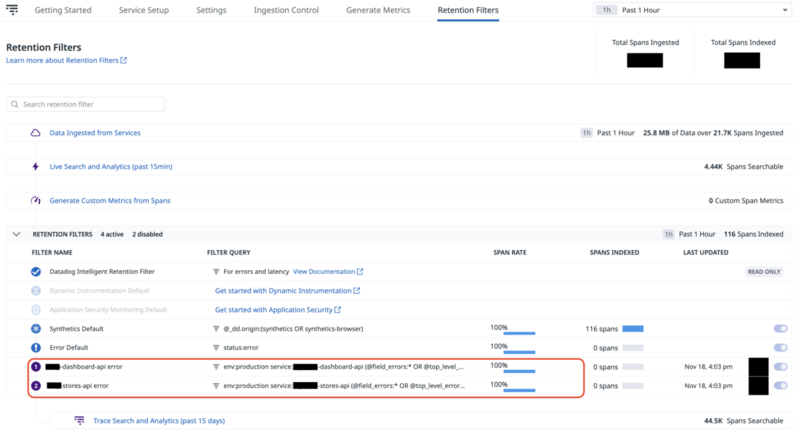Click the Synthetics Default row icon

click(x=36, y=328)
